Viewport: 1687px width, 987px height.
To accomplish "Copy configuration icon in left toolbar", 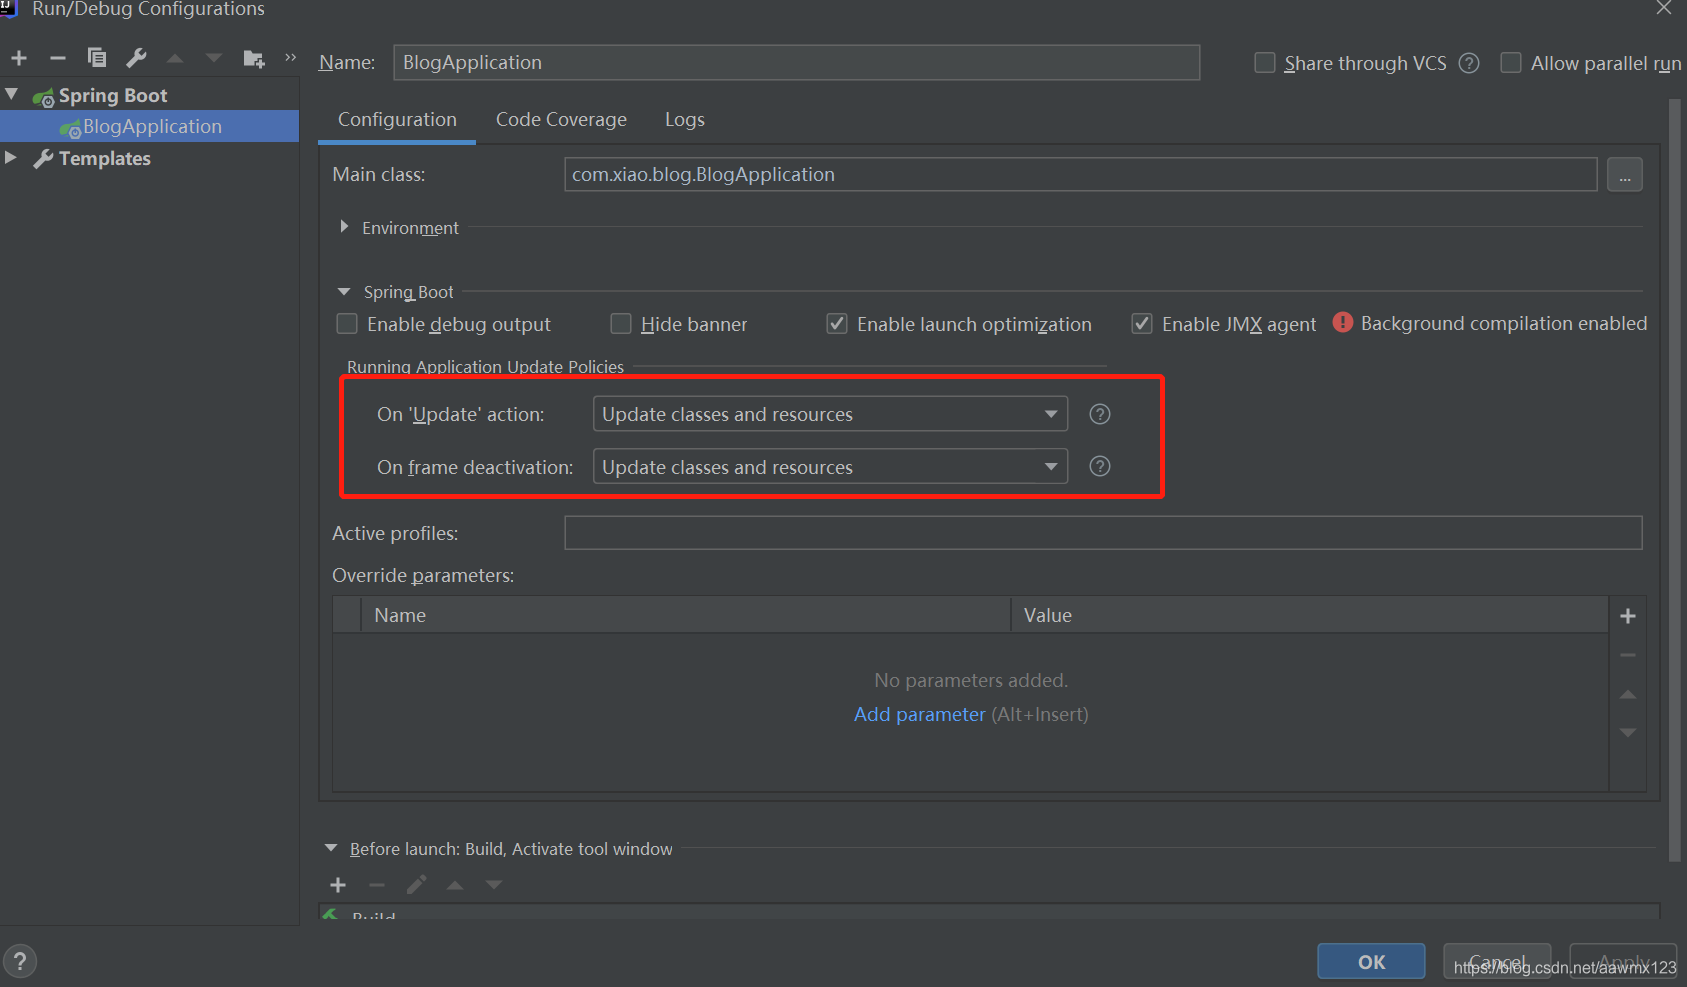I will pyautogui.click(x=97, y=58).
